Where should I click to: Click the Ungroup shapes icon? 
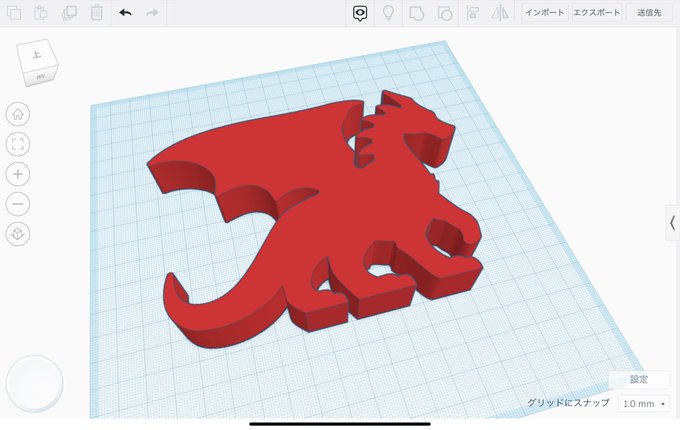pyautogui.click(x=445, y=13)
